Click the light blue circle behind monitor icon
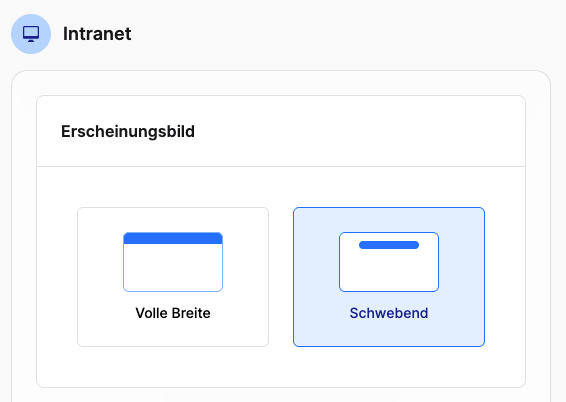 (x=31, y=34)
